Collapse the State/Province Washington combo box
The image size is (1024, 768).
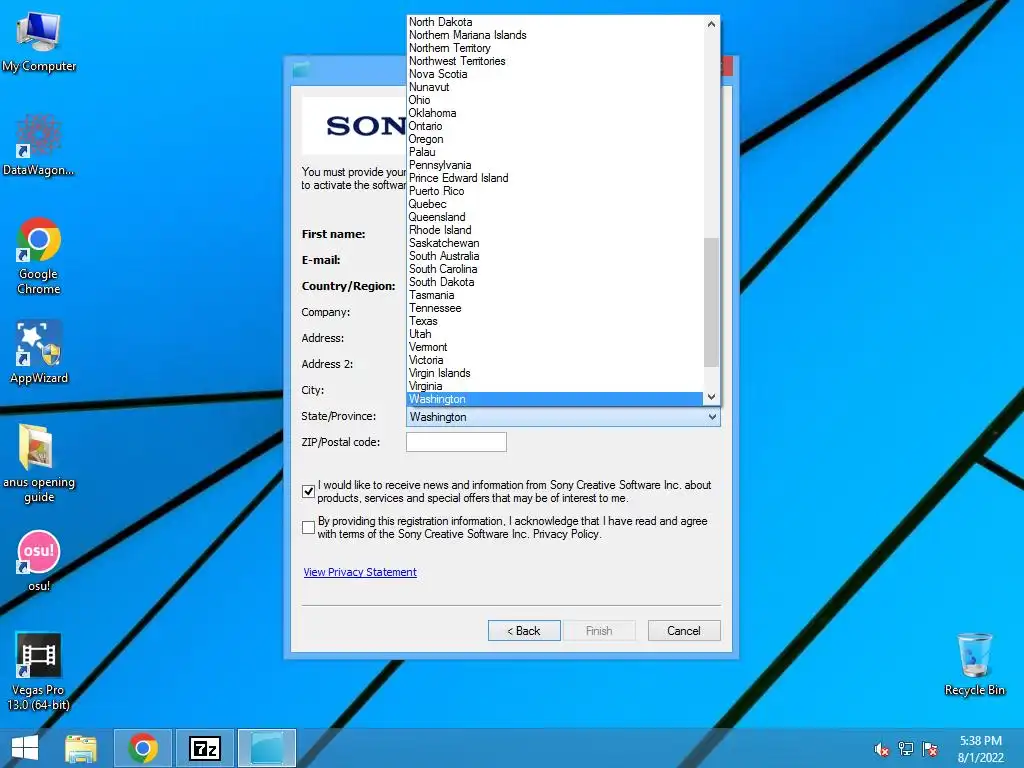pos(563,417)
